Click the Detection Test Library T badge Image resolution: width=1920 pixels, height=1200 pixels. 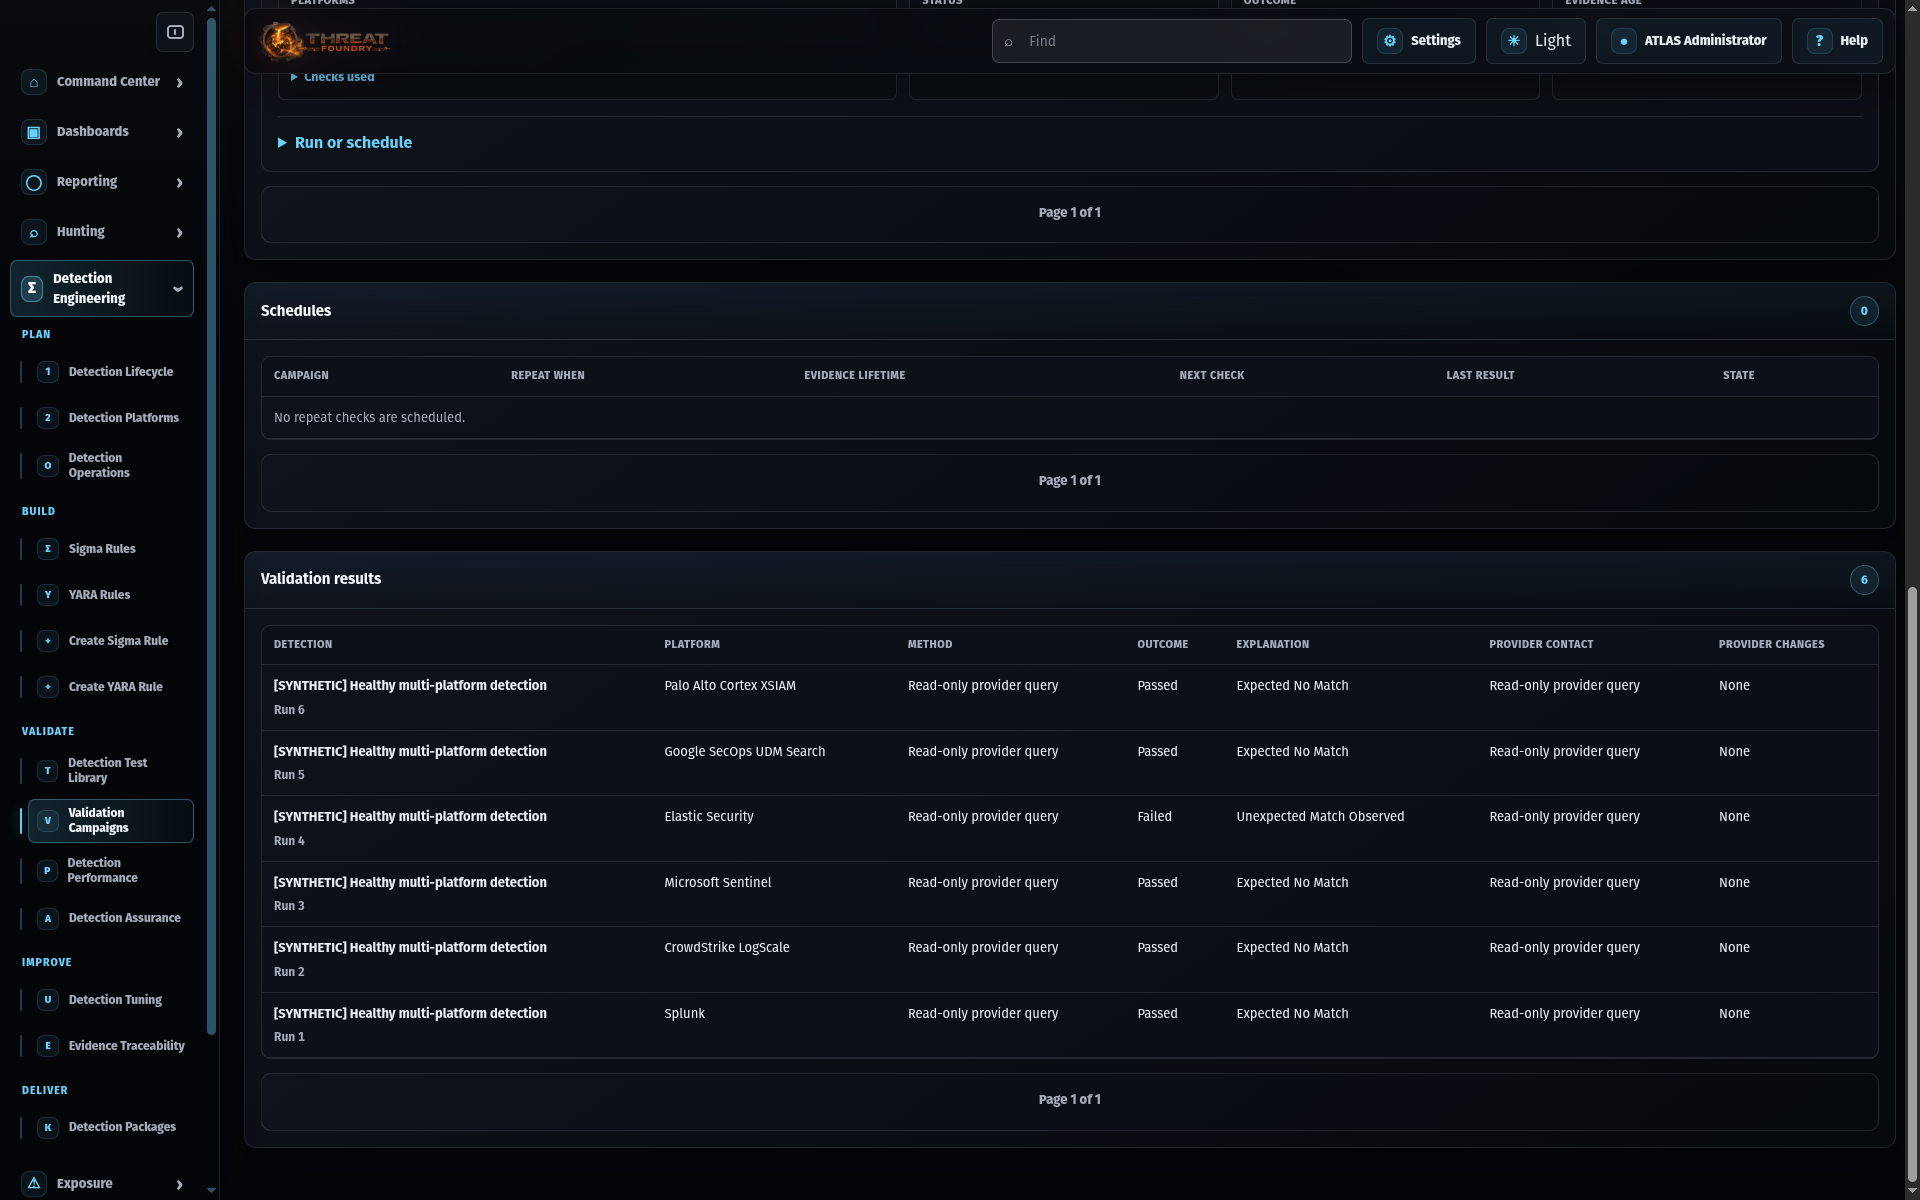coord(48,771)
